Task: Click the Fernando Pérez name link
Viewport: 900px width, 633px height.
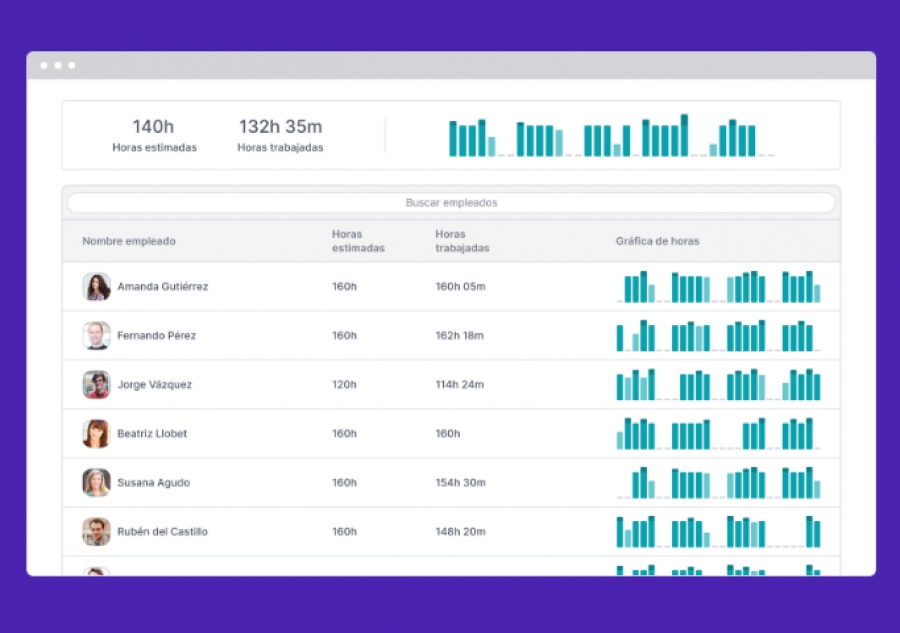Action: [156, 335]
